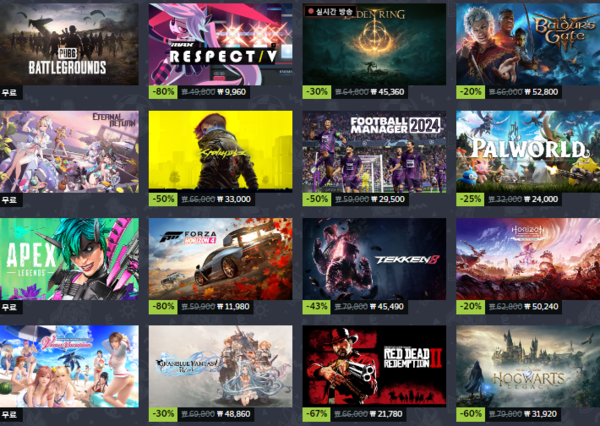Select the DJMAX Respect V game tile
This screenshot has width=600, height=426.
pyautogui.click(x=220, y=44)
